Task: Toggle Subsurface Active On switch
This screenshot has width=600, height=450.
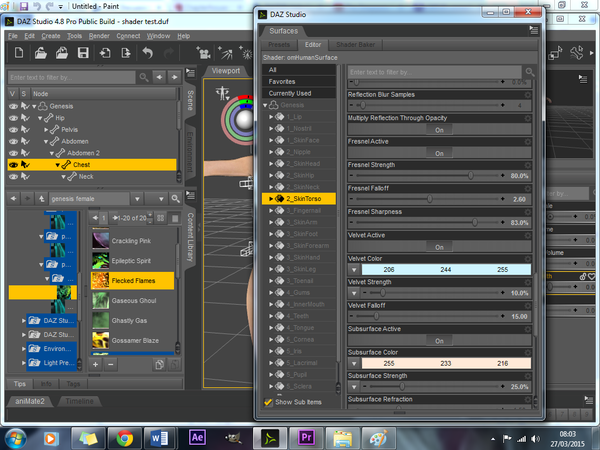Action: [439, 341]
